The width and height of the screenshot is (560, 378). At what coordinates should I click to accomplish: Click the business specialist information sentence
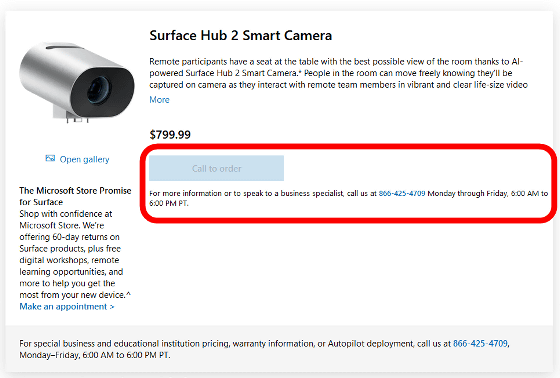349,198
